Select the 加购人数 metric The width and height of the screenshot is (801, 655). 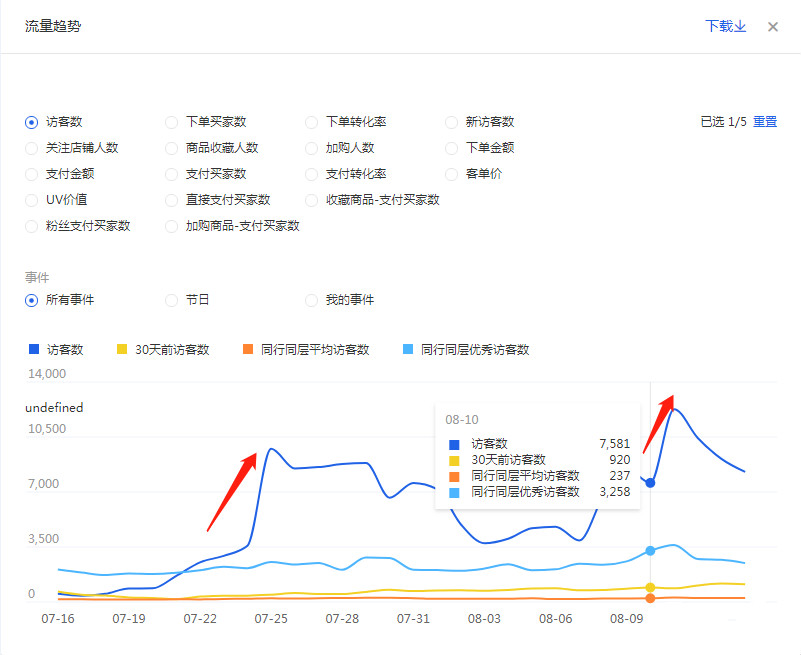[x=311, y=148]
